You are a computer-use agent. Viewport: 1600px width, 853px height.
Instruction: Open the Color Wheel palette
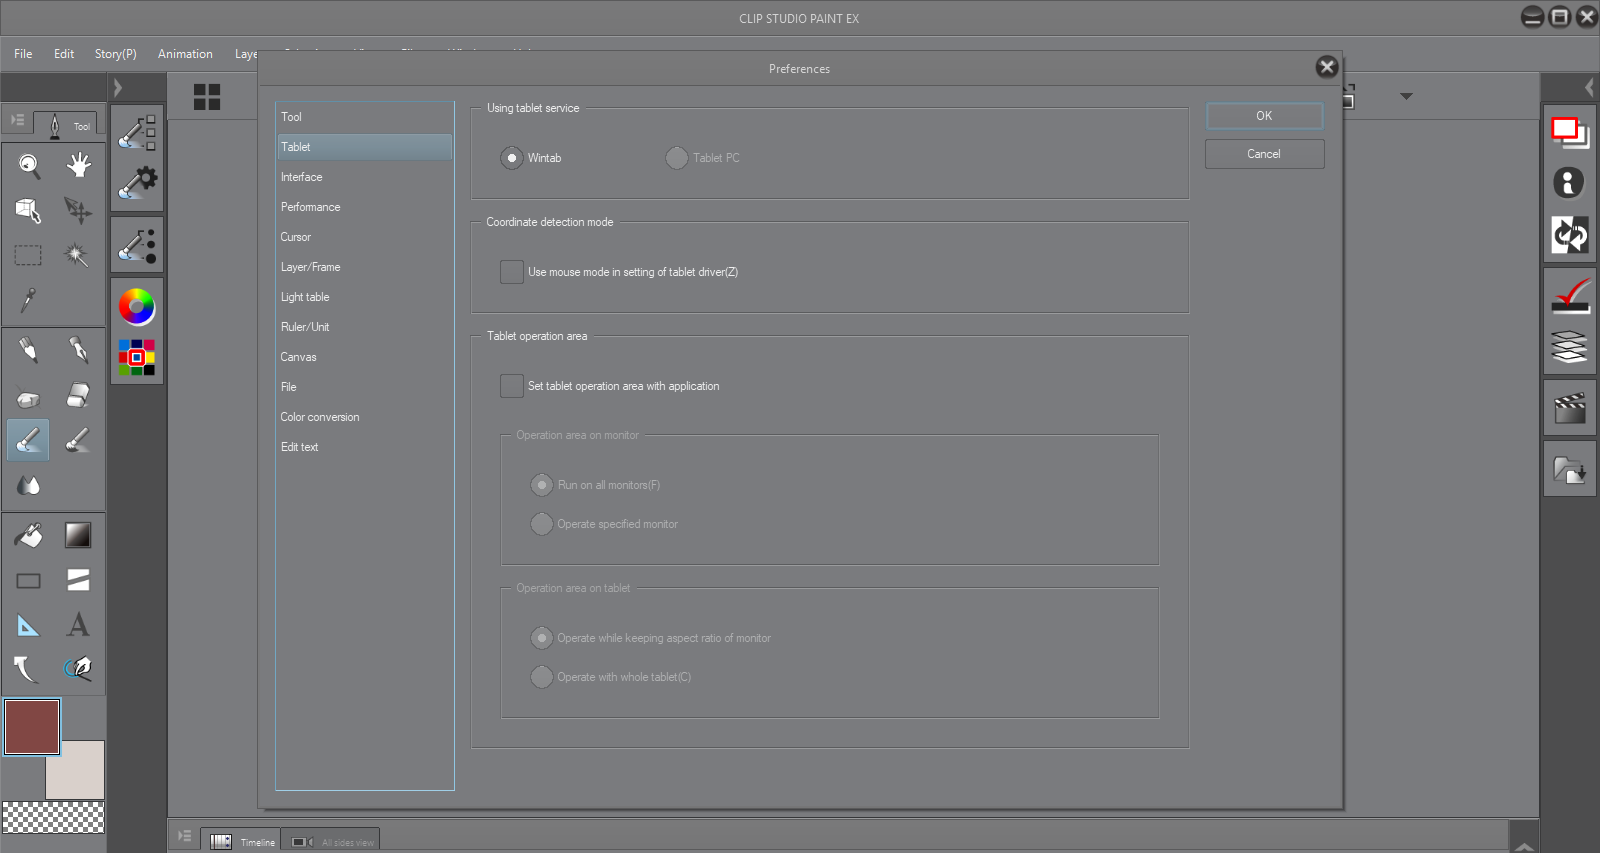(x=137, y=306)
